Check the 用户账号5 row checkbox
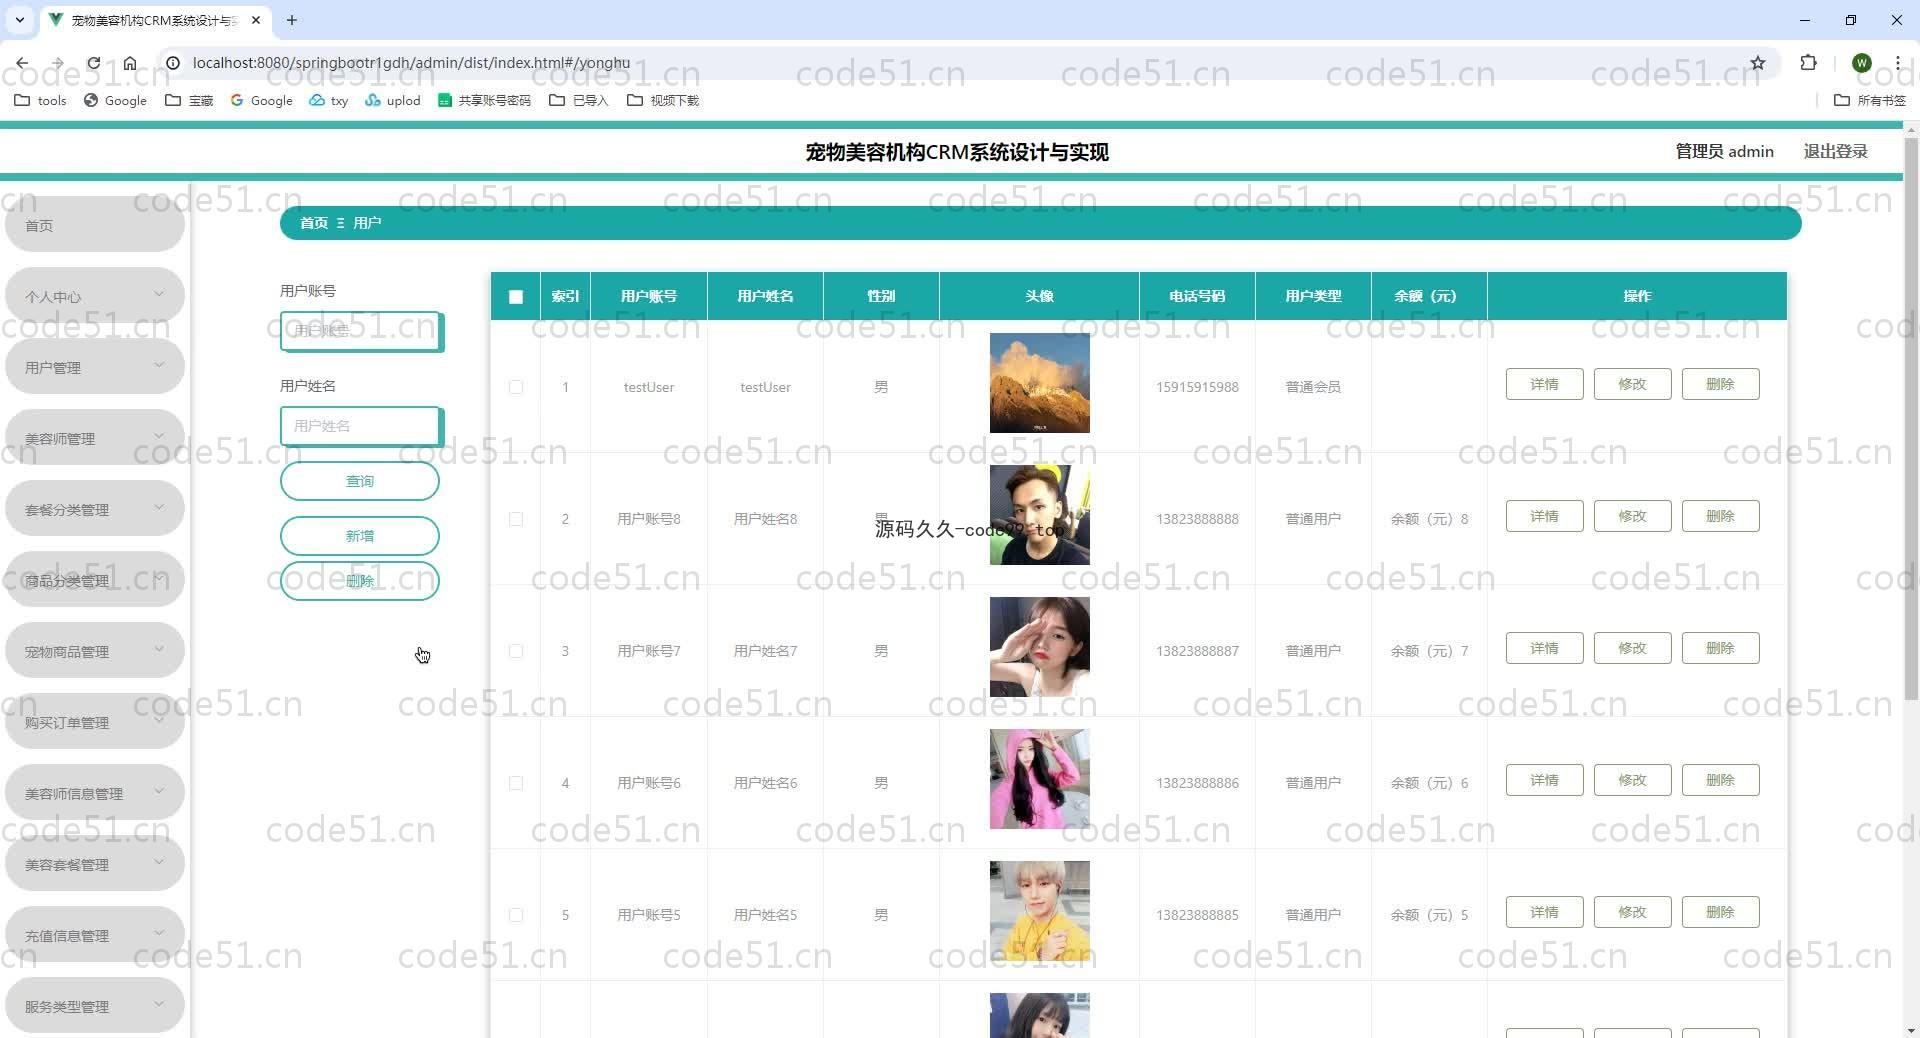Image resolution: width=1920 pixels, height=1038 pixels. point(516,915)
